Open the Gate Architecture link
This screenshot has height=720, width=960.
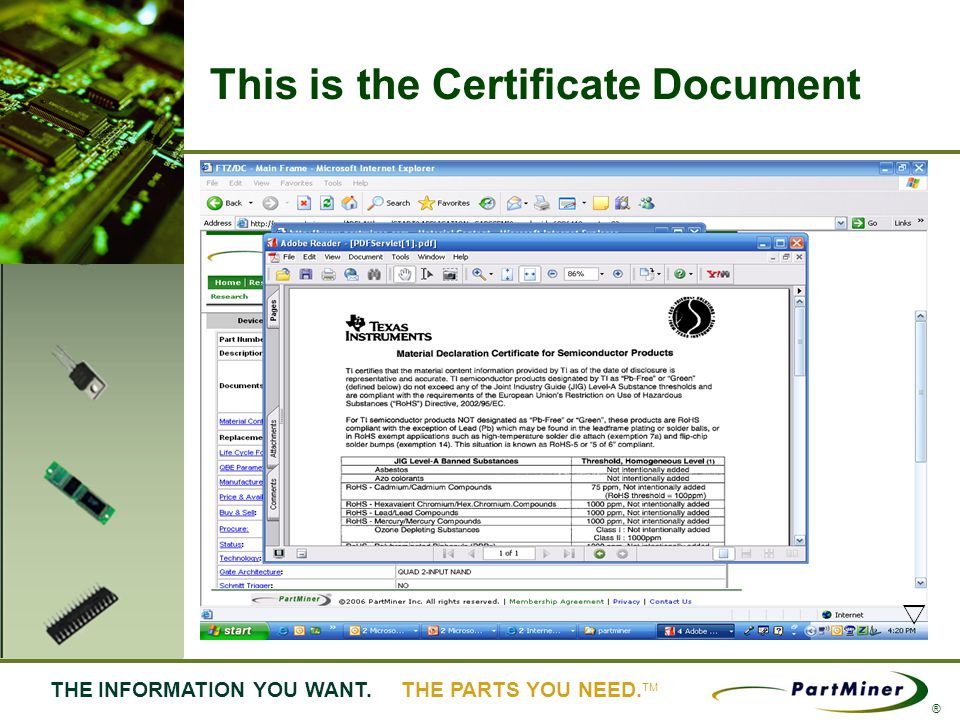250,572
